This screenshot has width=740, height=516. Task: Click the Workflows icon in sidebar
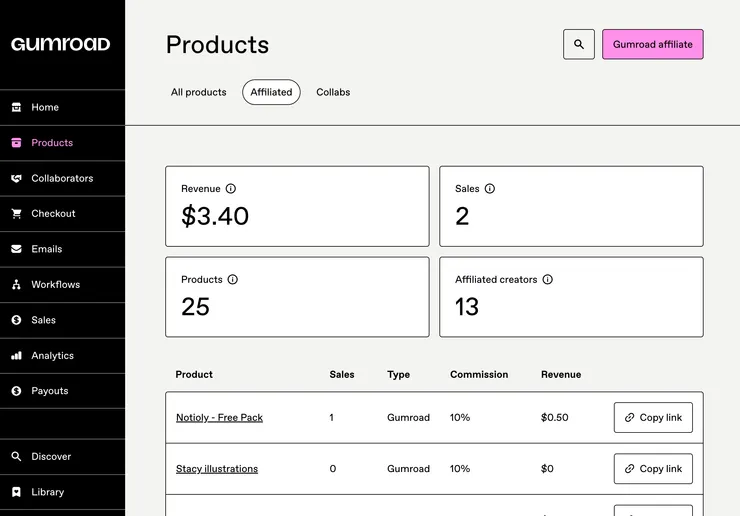coord(16,285)
